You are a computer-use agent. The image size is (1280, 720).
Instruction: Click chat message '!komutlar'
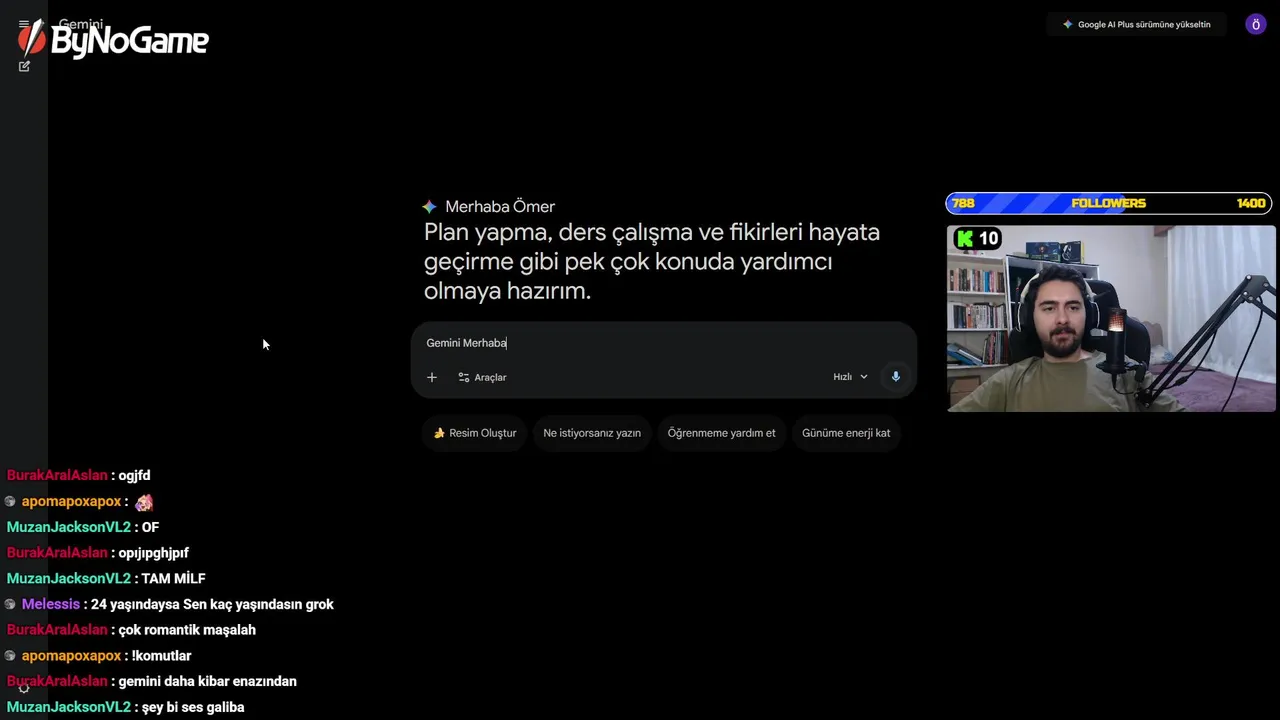coord(161,656)
